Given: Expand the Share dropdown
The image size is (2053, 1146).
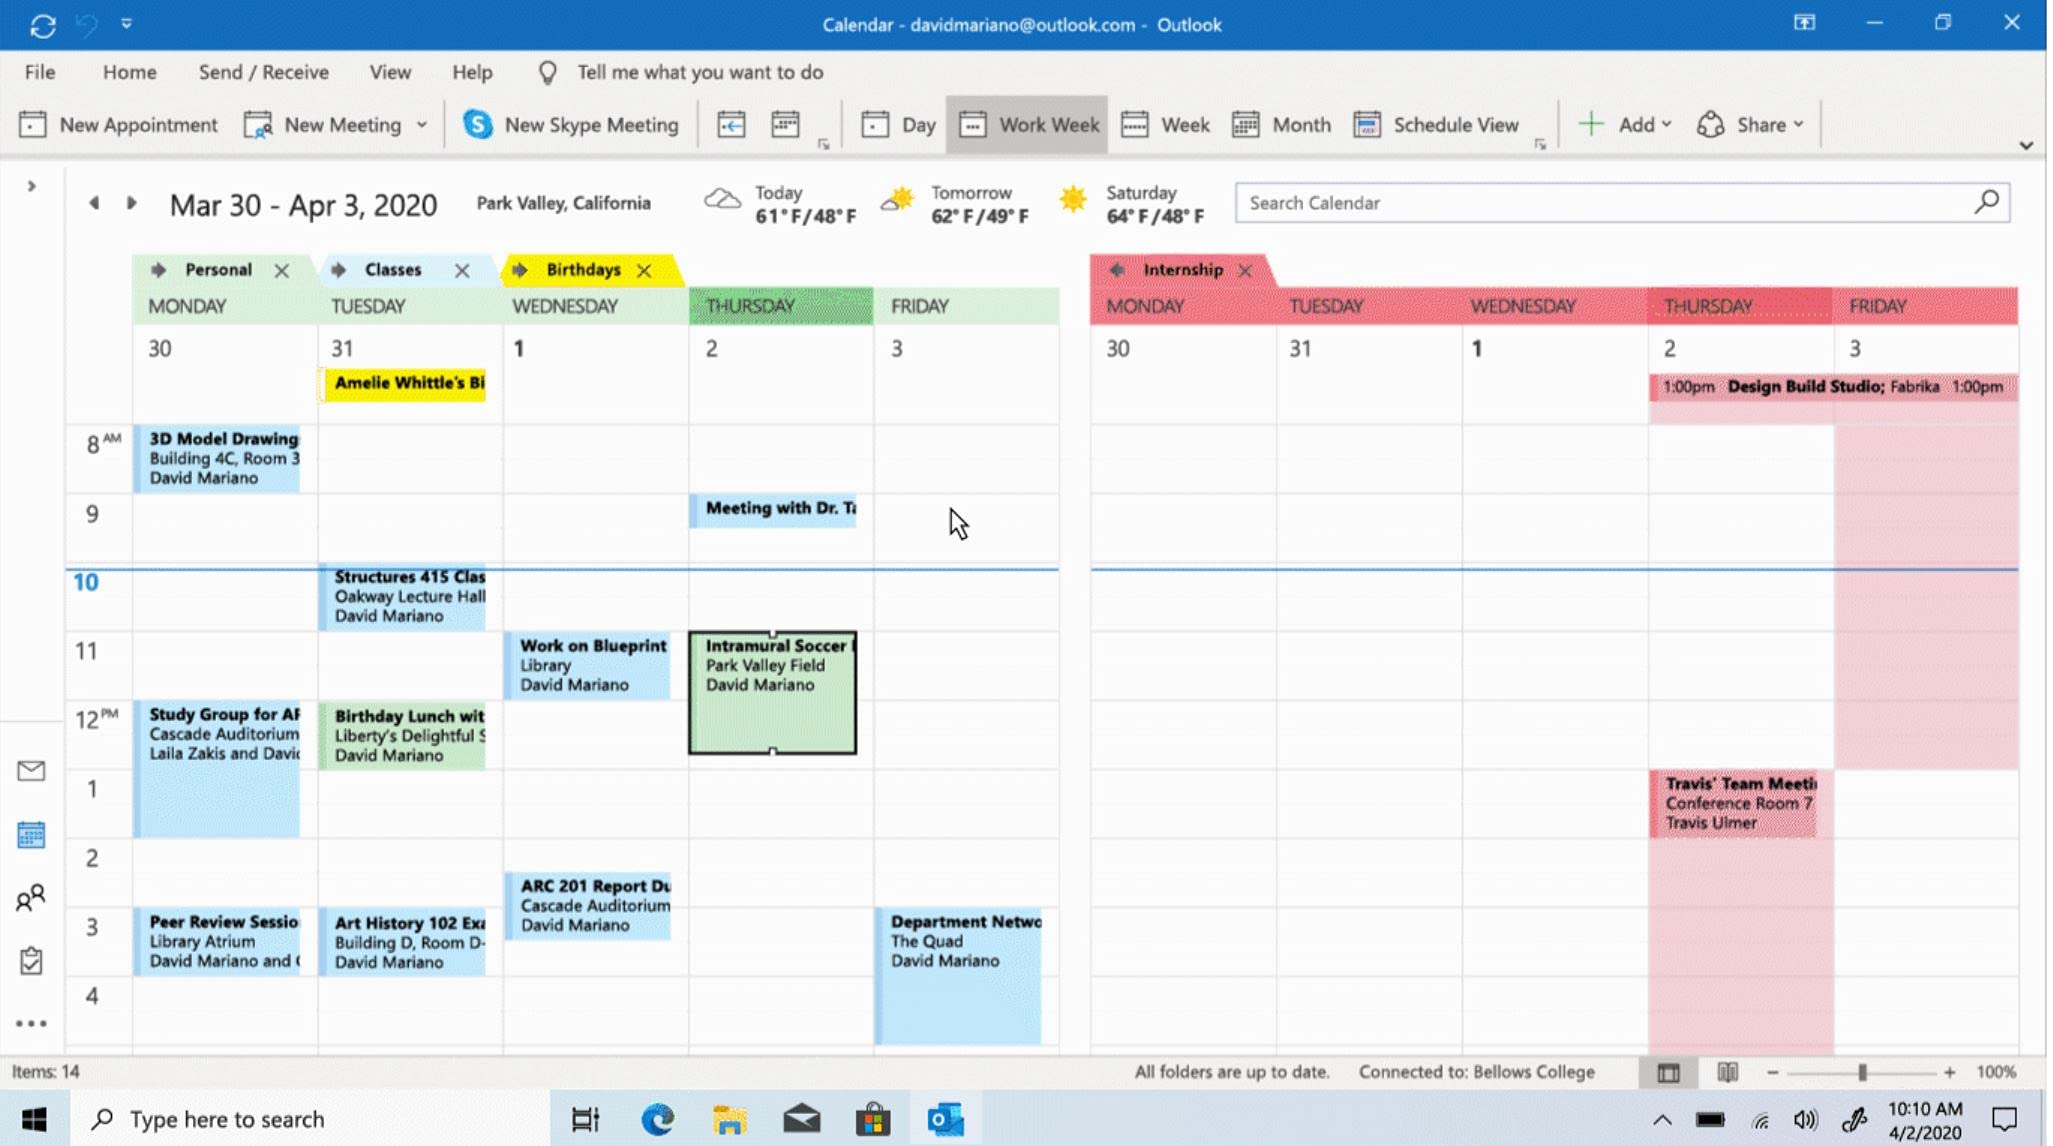Looking at the screenshot, I should point(1751,125).
